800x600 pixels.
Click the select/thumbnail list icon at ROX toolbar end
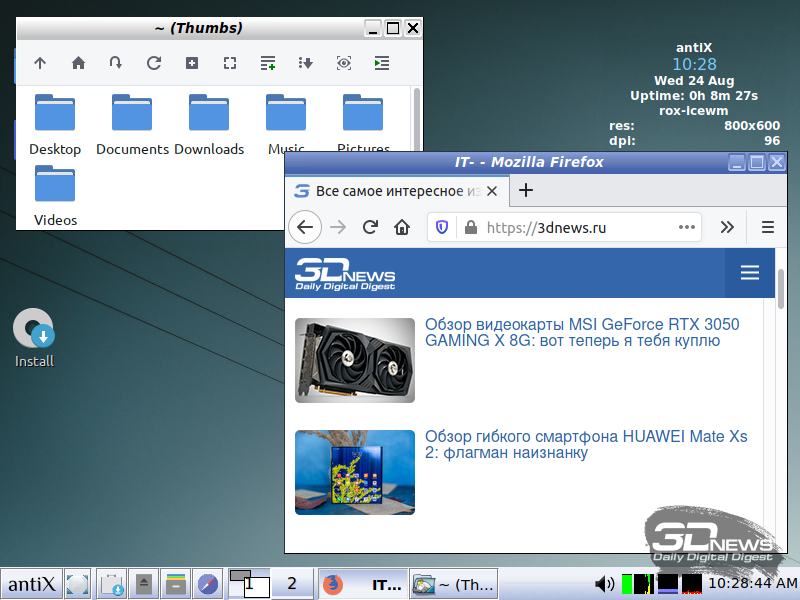point(382,63)
